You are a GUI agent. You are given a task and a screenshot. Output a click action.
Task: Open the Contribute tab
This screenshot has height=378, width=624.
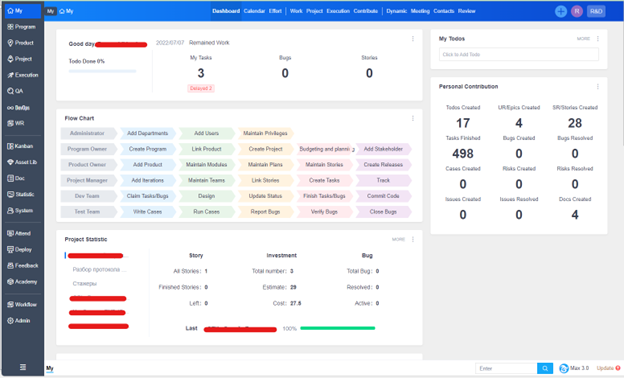click(x=365, y=11)
